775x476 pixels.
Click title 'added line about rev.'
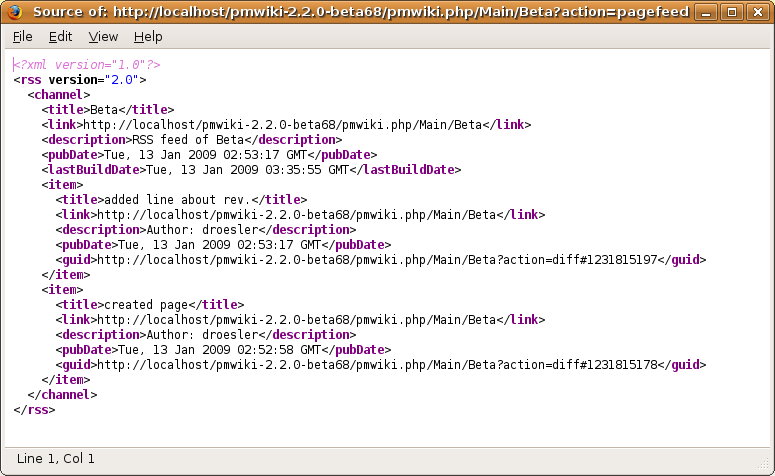[181, 200]
